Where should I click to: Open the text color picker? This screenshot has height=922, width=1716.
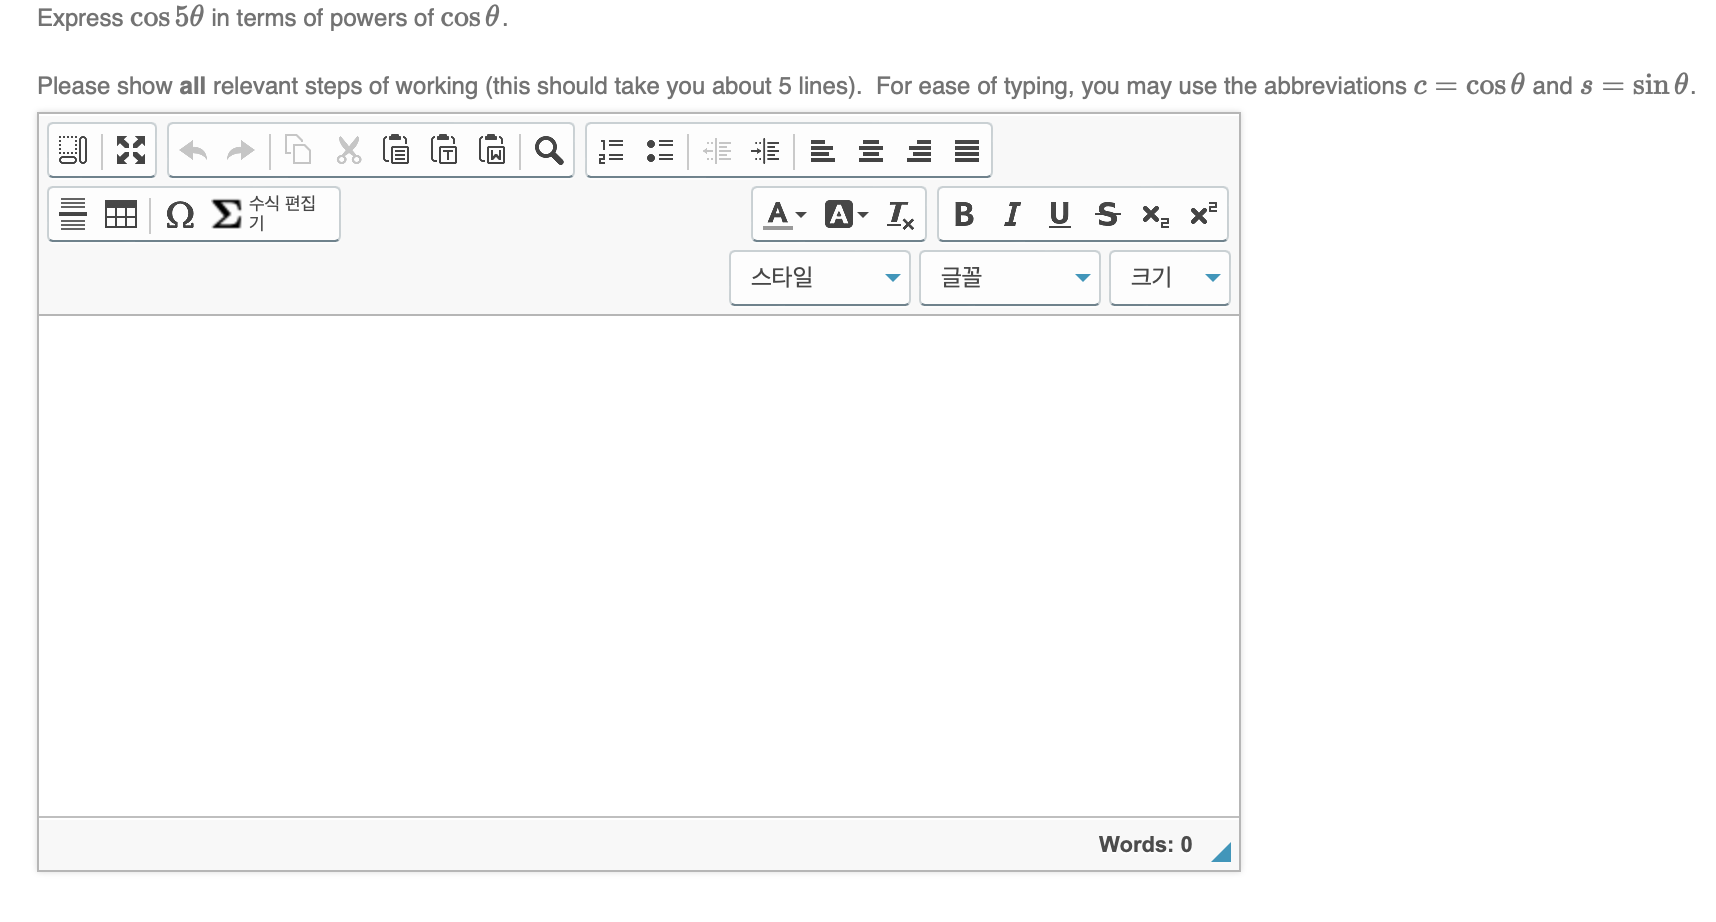point(785,214)
